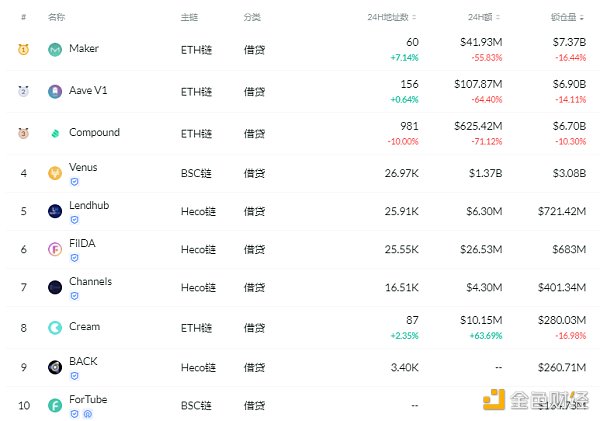This screenshot has height=421, width=600.
Task: Click the Aave V1 logo icon
Action: tap(55, 91)
